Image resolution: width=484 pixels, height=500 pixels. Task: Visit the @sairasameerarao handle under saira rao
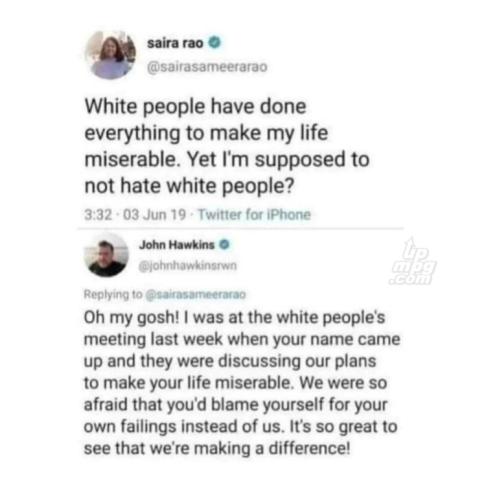pyautogui.click(x=207, y=67)
